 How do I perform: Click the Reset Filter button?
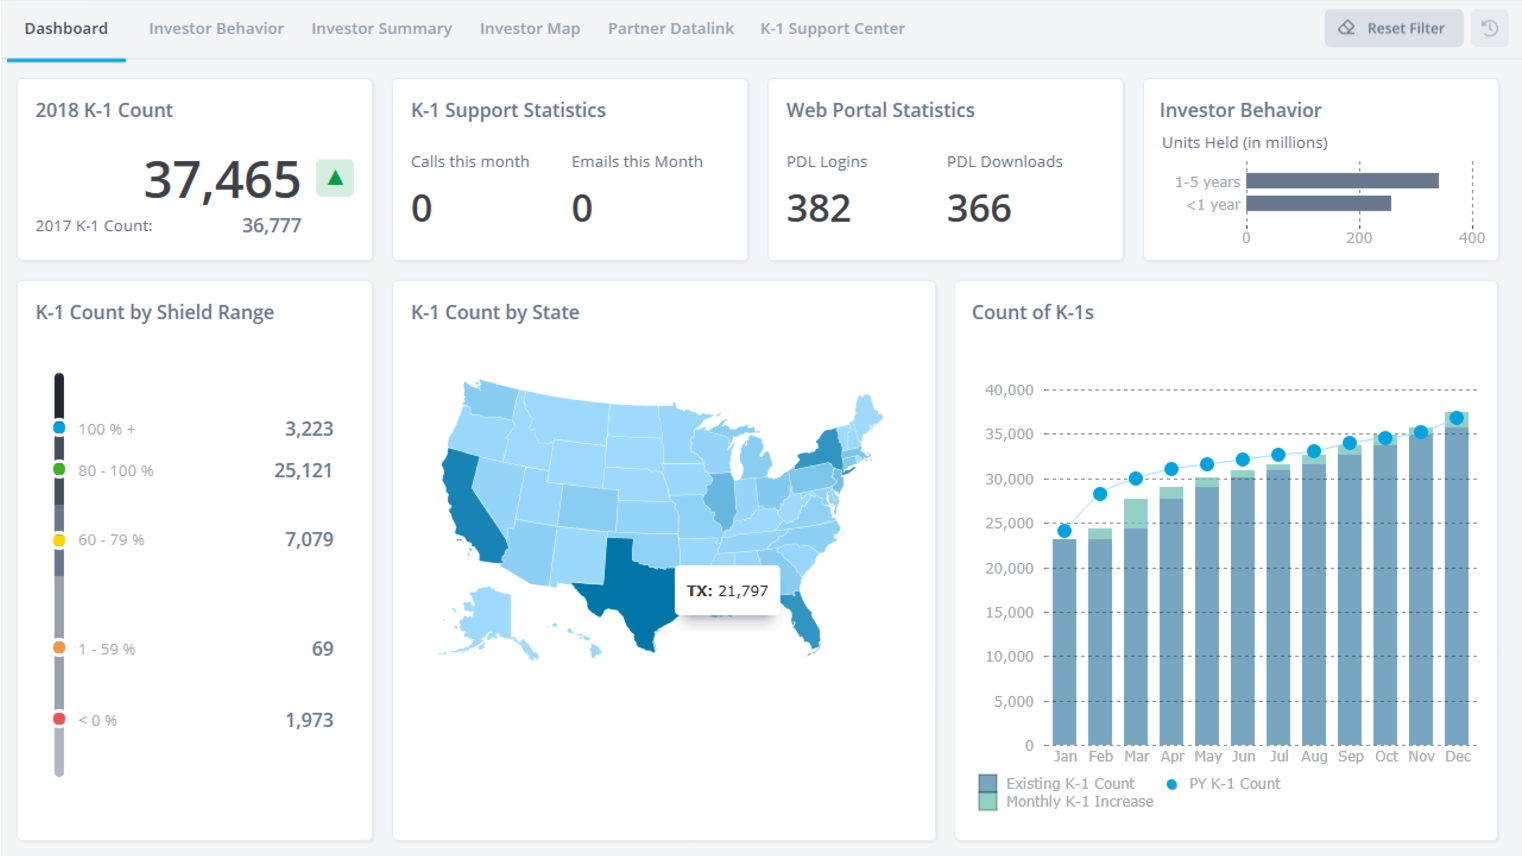tap(1393, 28)
